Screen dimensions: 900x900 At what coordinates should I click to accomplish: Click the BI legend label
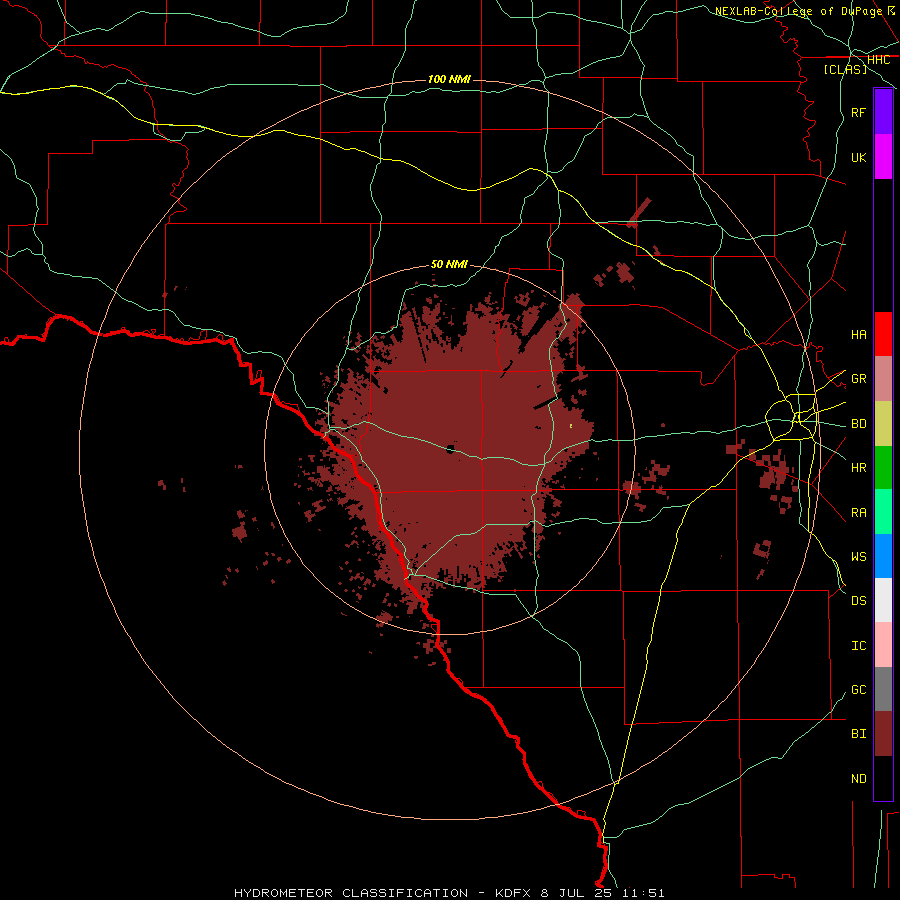click(x=858, y=734)
